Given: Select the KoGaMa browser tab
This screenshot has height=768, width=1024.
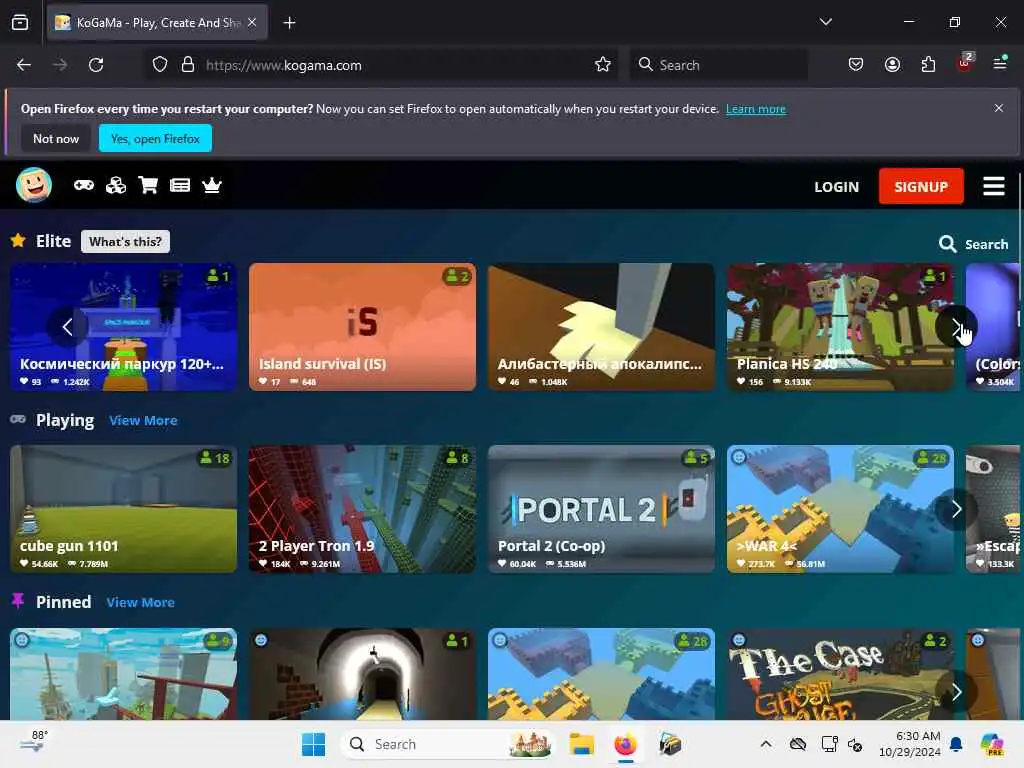Looking at the screenshot, I should tap(157, 23).
